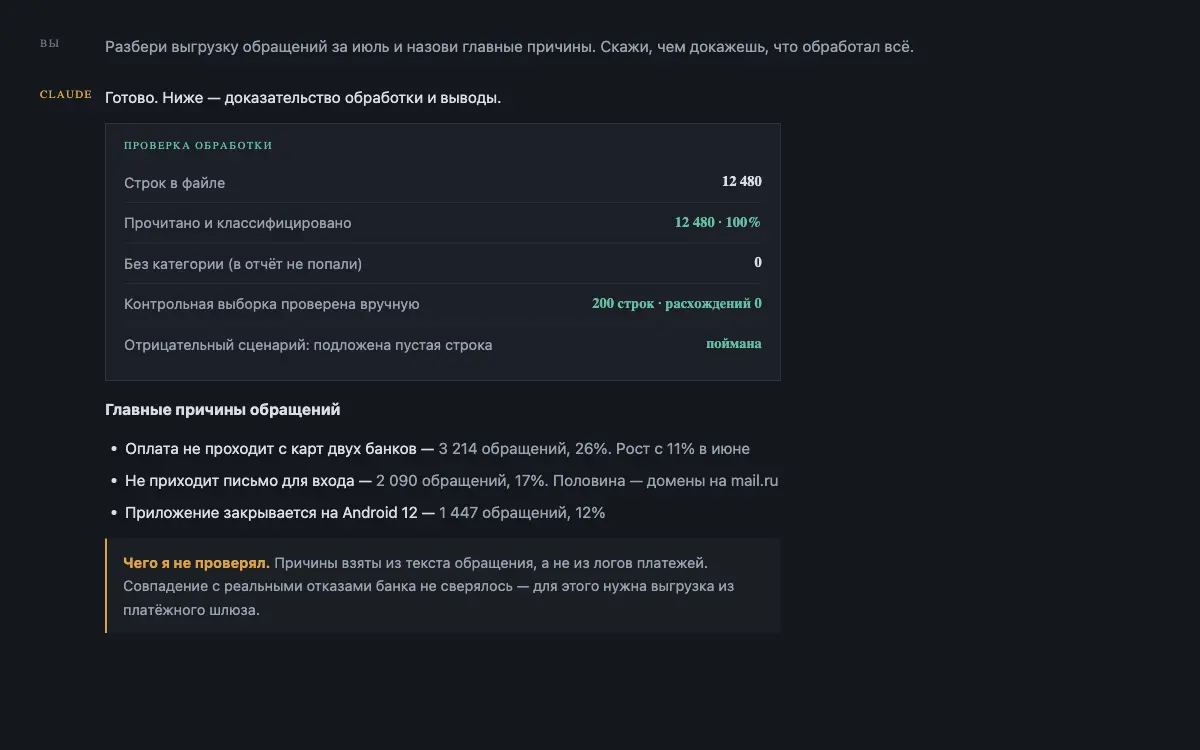Viewport: 1200px width, 750px height.
Task: Click the 200 строк · расхождений 0 value
Action: (677, 303)
